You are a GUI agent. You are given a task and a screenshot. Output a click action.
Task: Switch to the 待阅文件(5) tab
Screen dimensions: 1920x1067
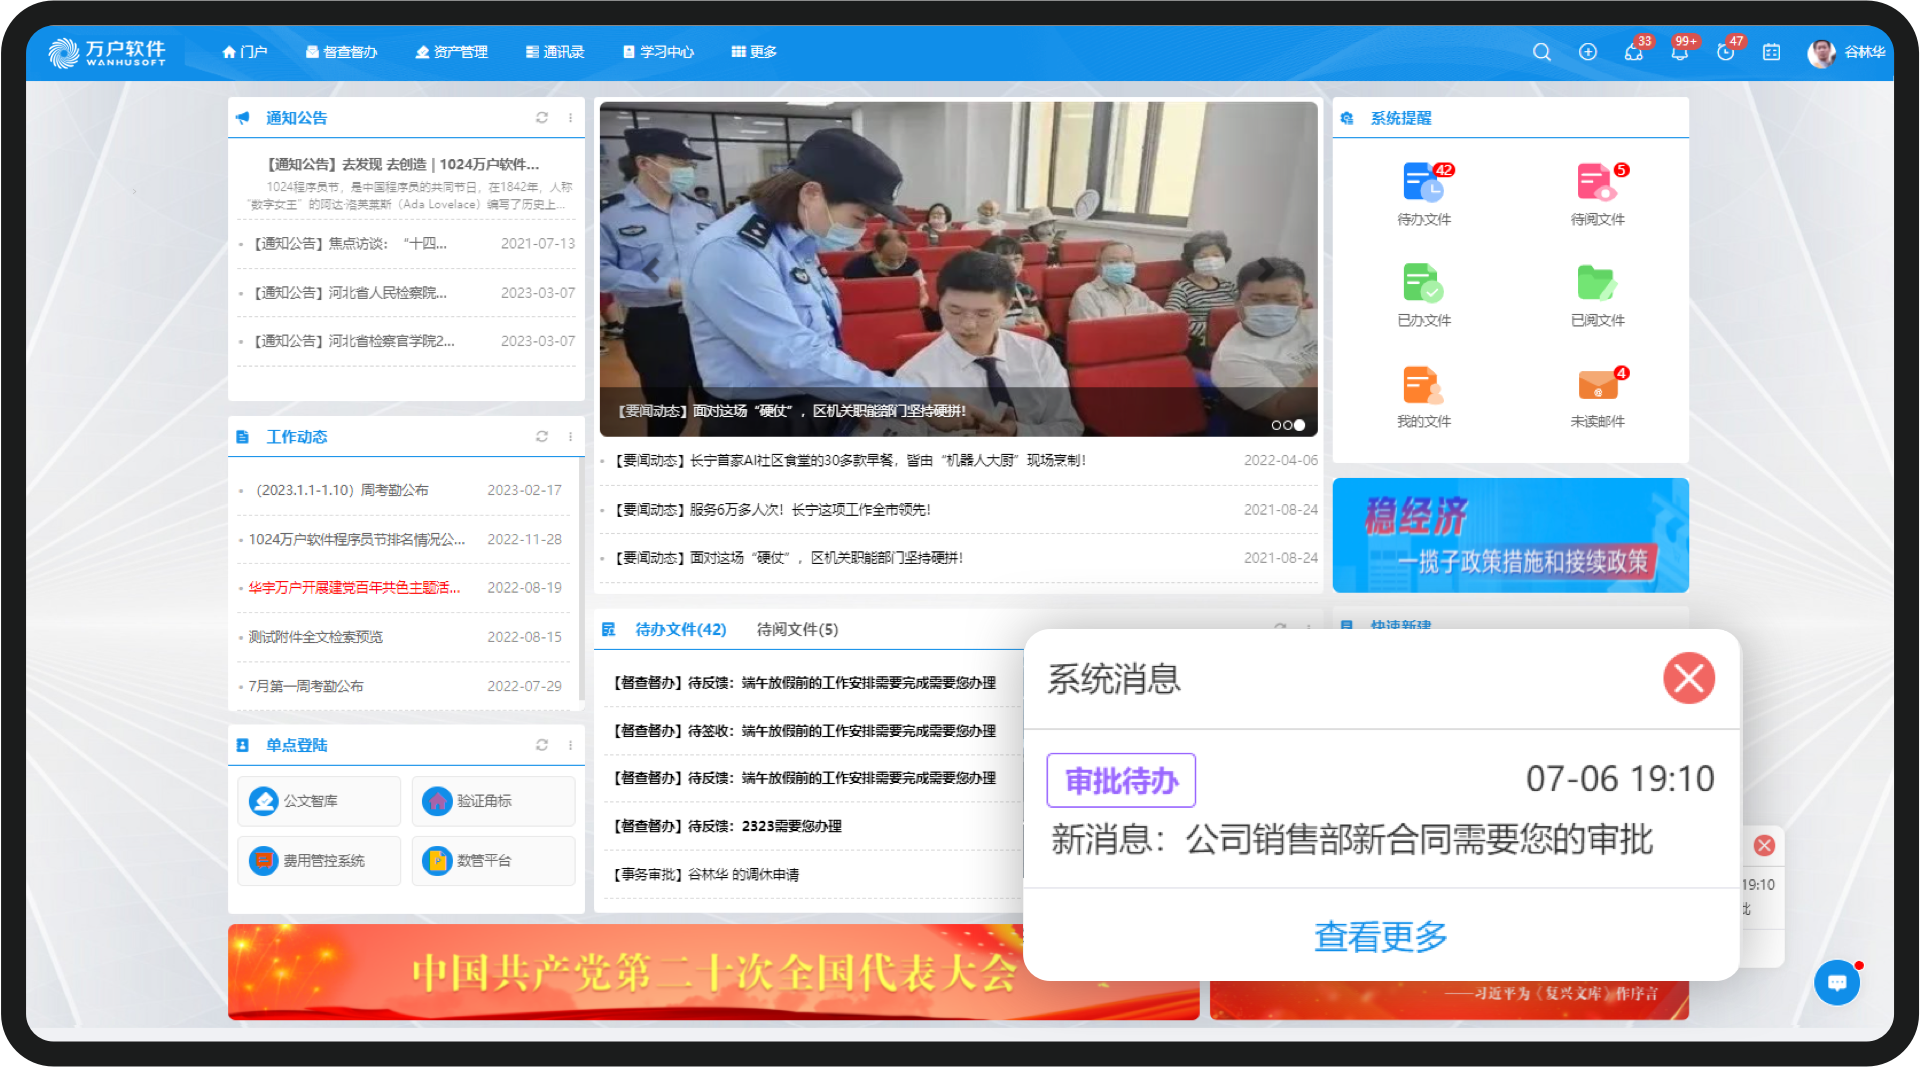[x=797, y=629]
